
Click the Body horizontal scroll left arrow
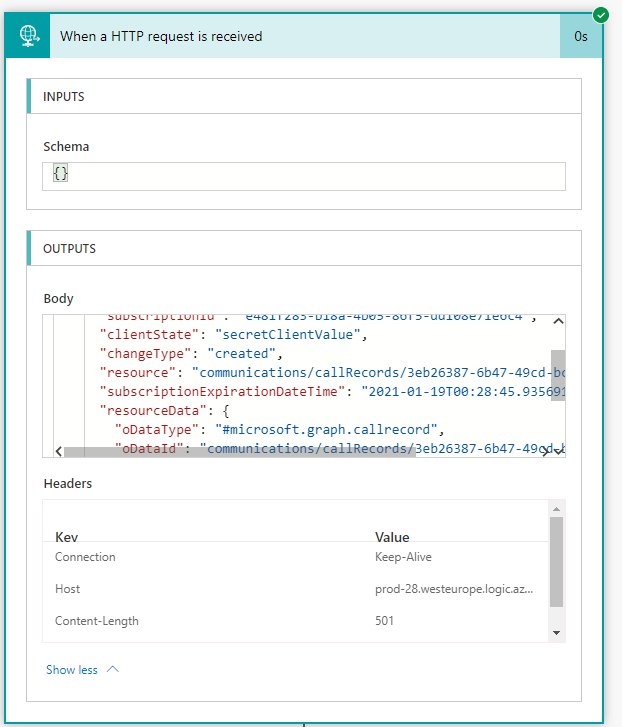[x=58, y=452]
